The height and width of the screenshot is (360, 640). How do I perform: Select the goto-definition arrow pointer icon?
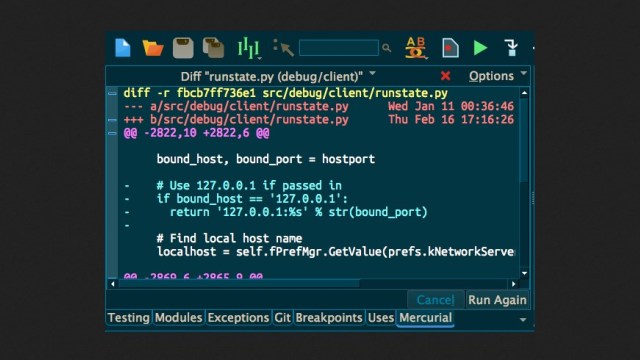click(283, 48)
